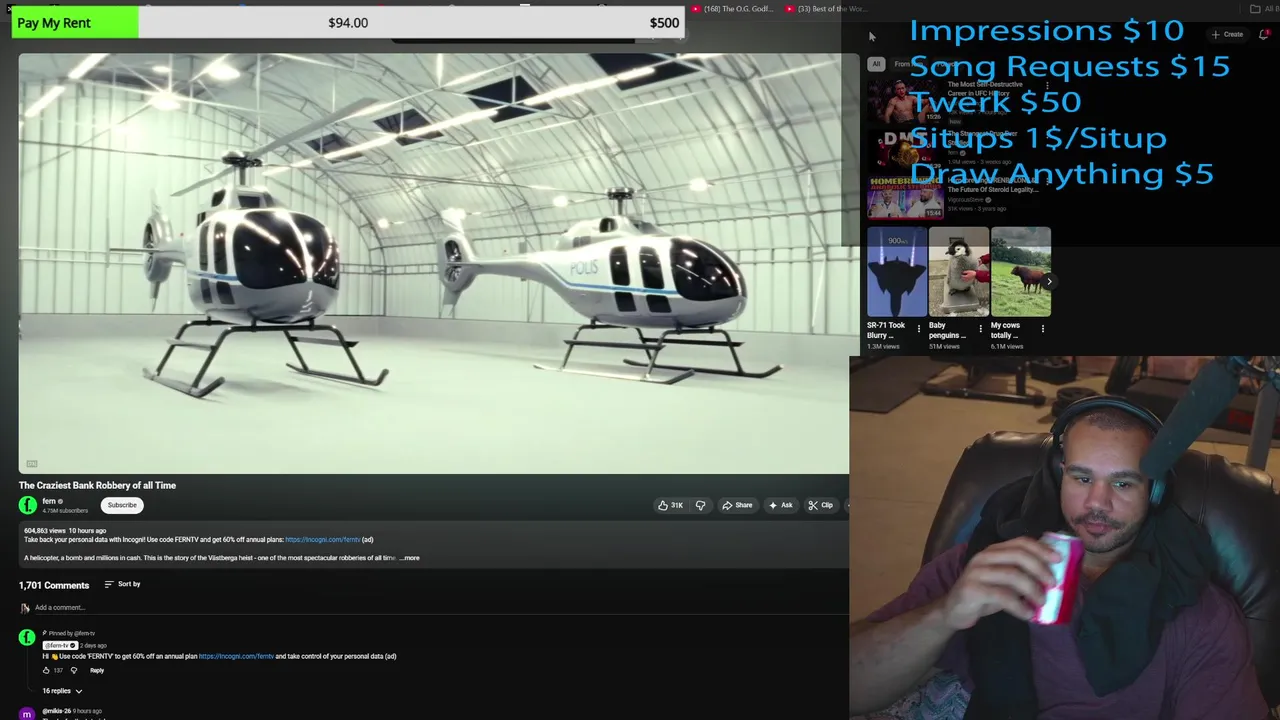Open the fern channel name link
Viewport: 1280px width, 720px height.
(x=48, y=501)
